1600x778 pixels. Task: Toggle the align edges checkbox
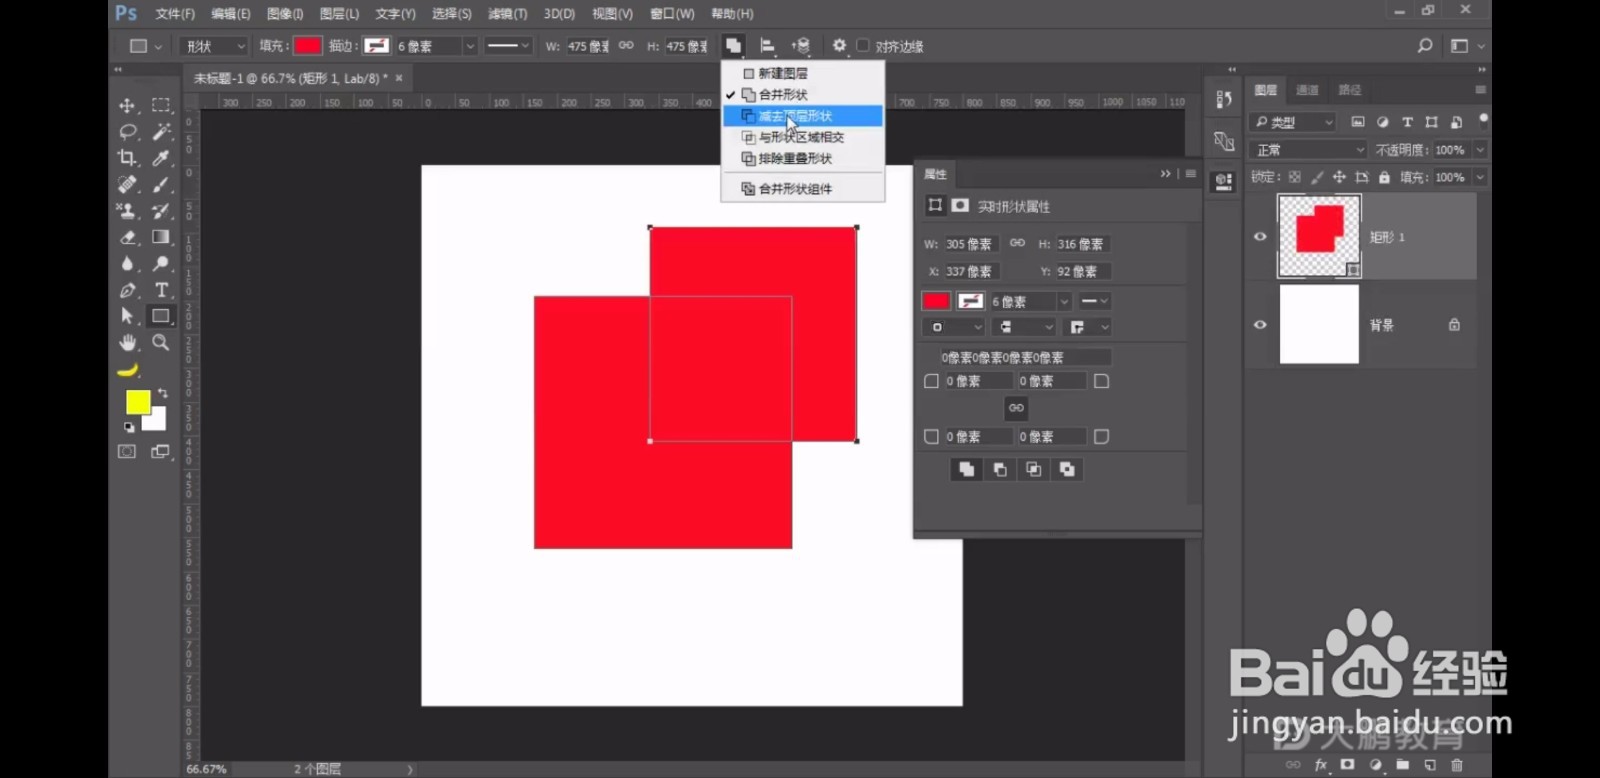coord(863,46)
